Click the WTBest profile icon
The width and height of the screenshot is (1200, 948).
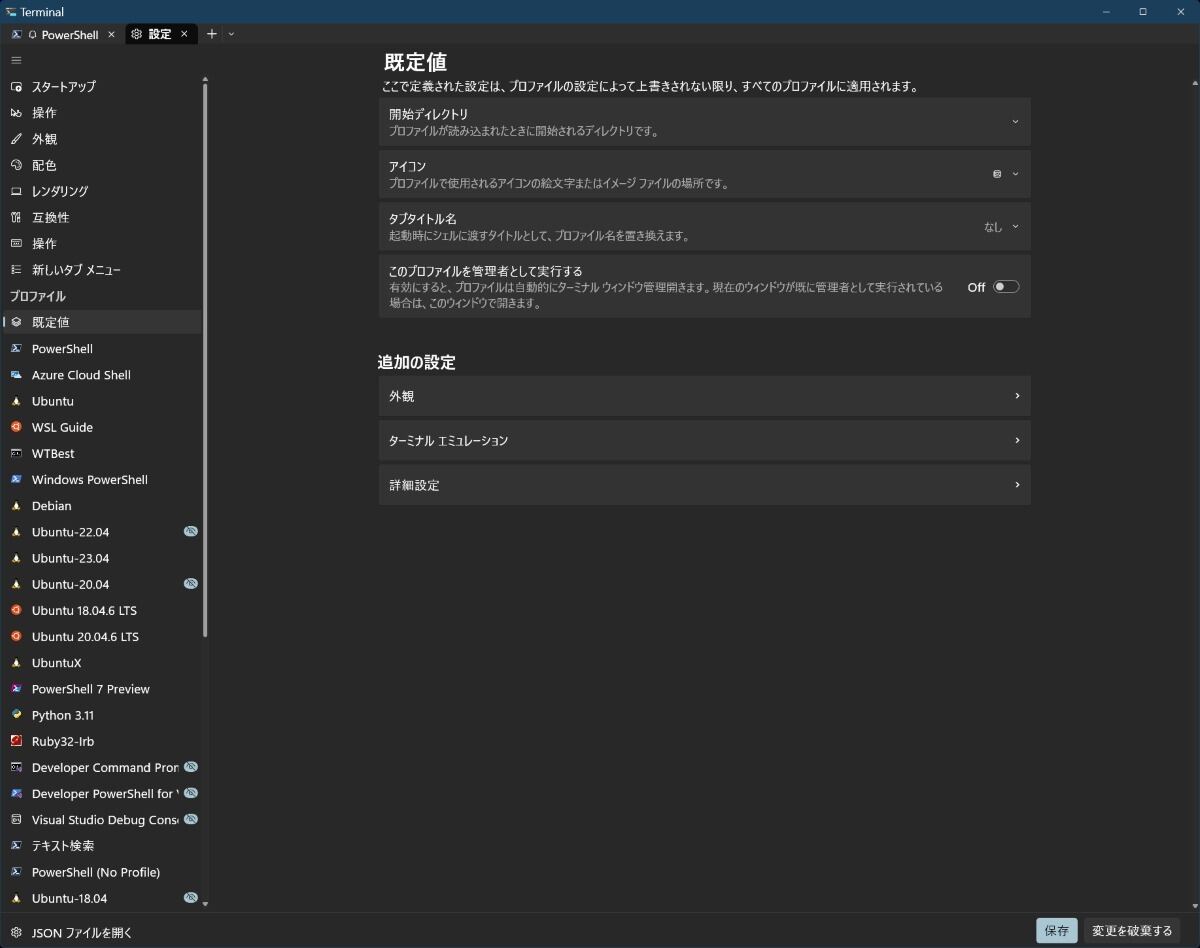point(16,453)
